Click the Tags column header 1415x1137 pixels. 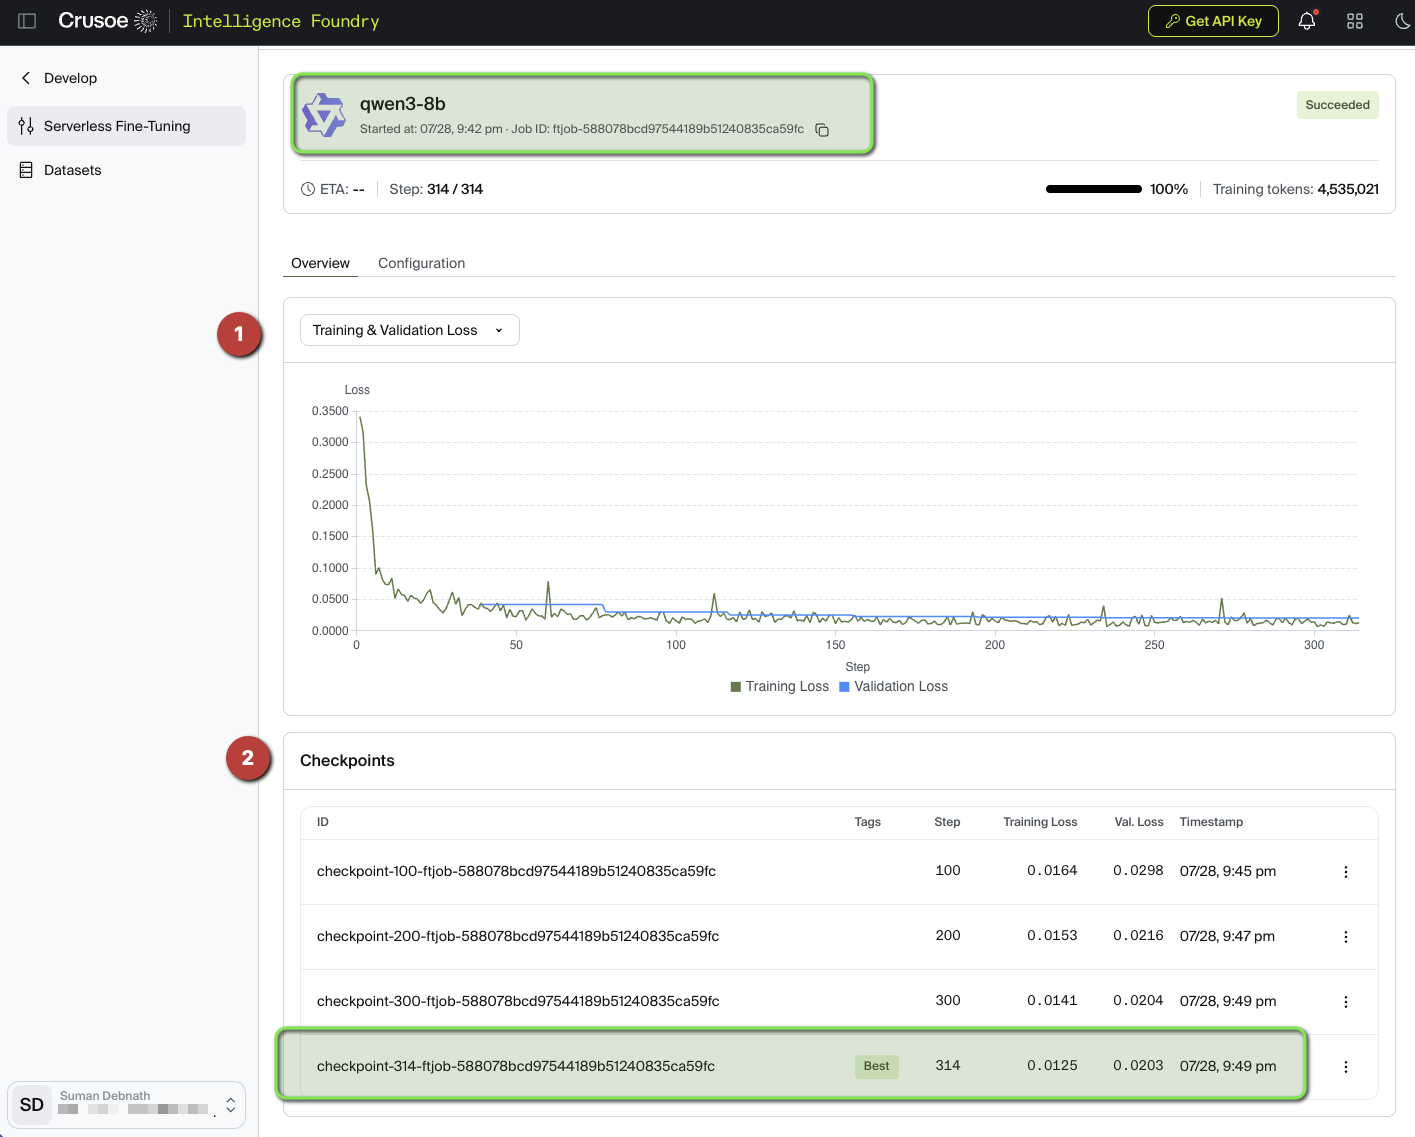point(867,822)
